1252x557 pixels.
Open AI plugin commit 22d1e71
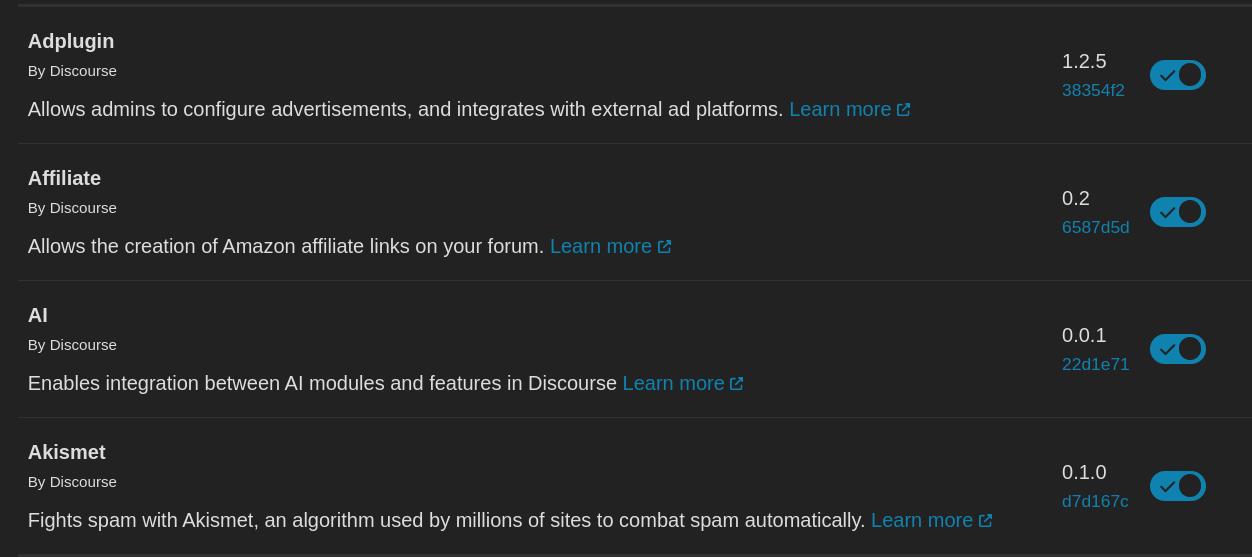1095,365
